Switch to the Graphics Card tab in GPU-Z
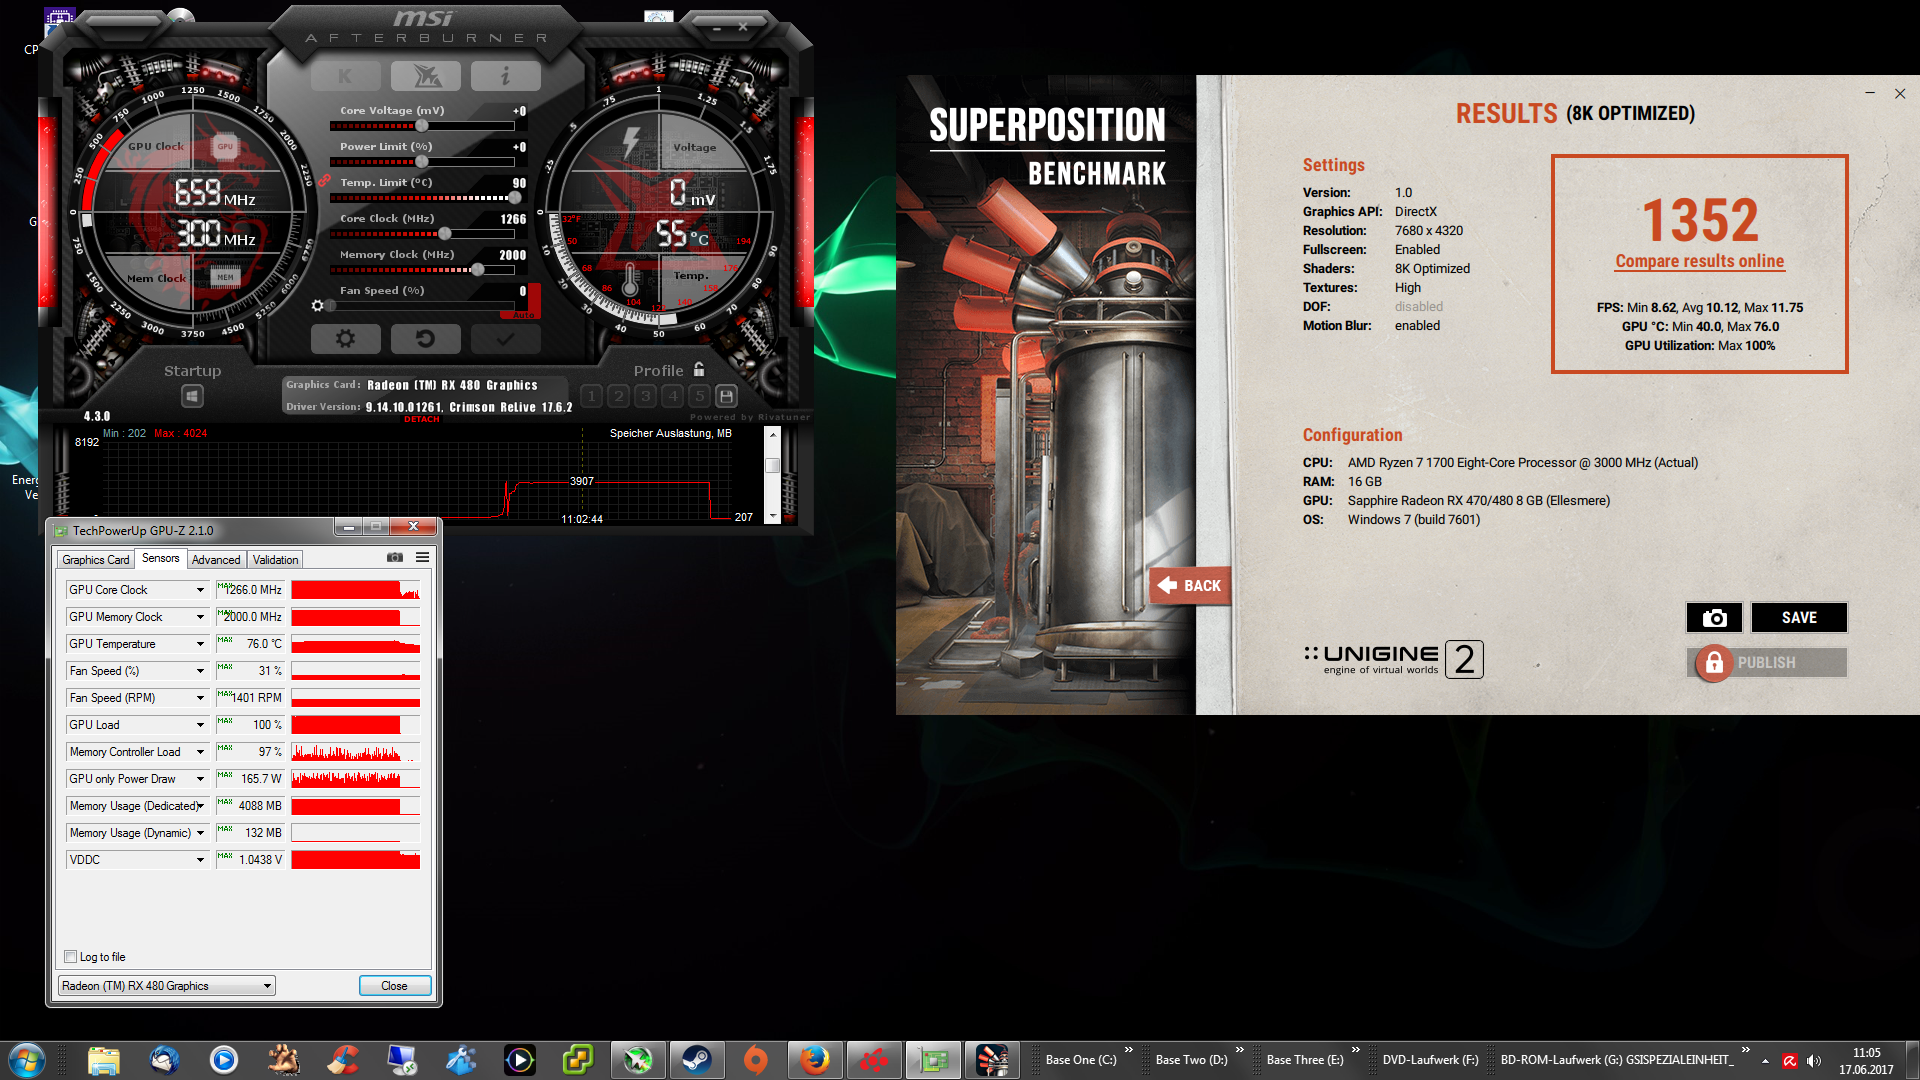 [95, 560]
